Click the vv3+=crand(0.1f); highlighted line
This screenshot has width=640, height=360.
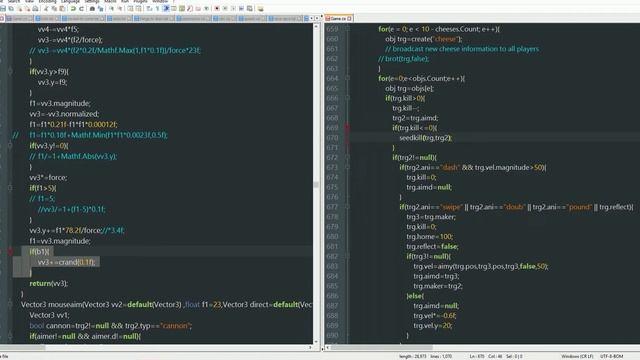[x=66, y=262]
